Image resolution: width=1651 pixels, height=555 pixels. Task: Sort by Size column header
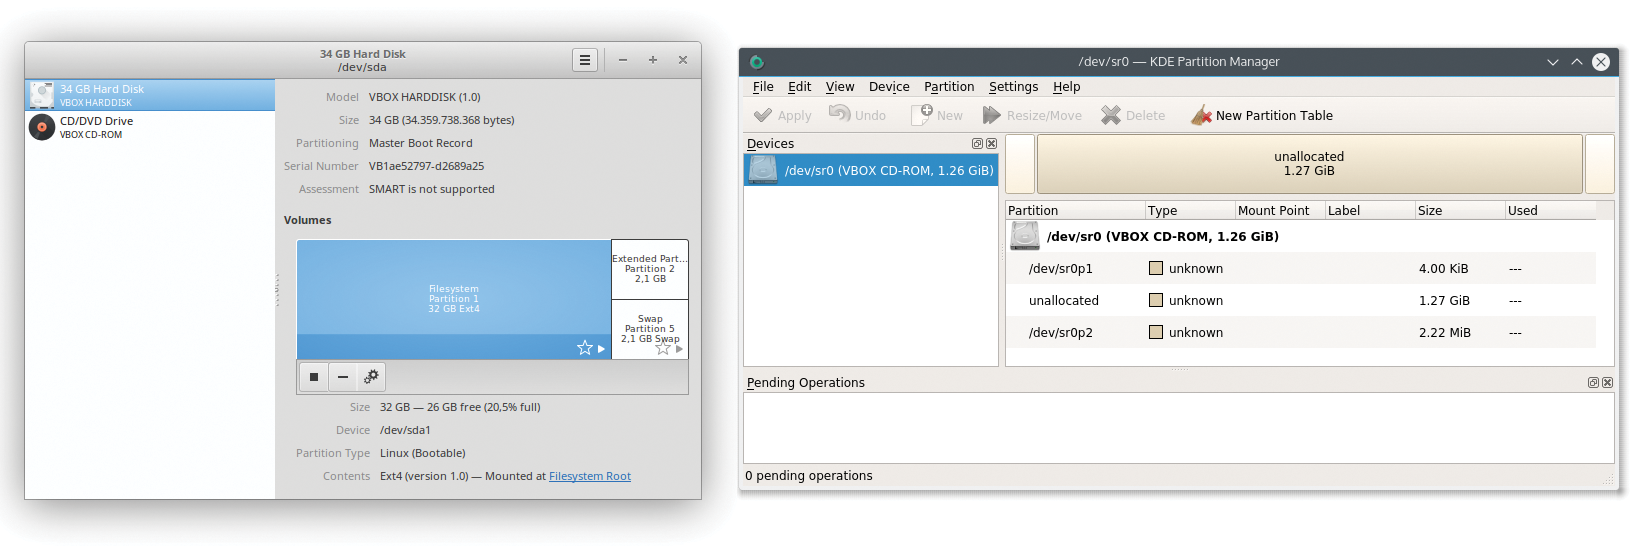[x=1460, y=210]
